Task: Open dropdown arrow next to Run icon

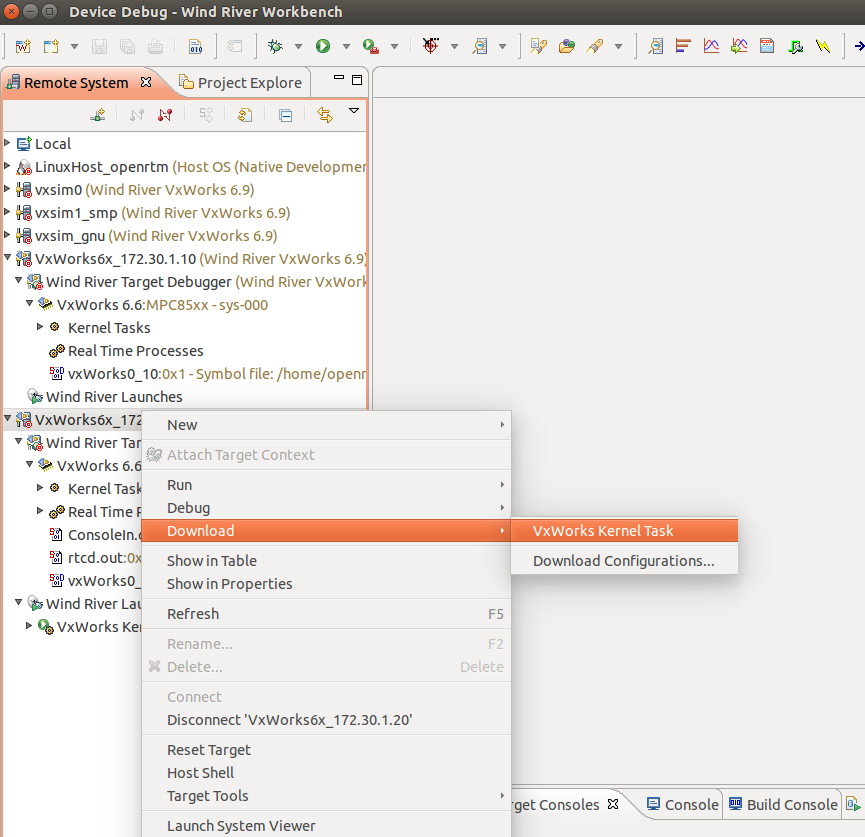Action: pos(346,47)
